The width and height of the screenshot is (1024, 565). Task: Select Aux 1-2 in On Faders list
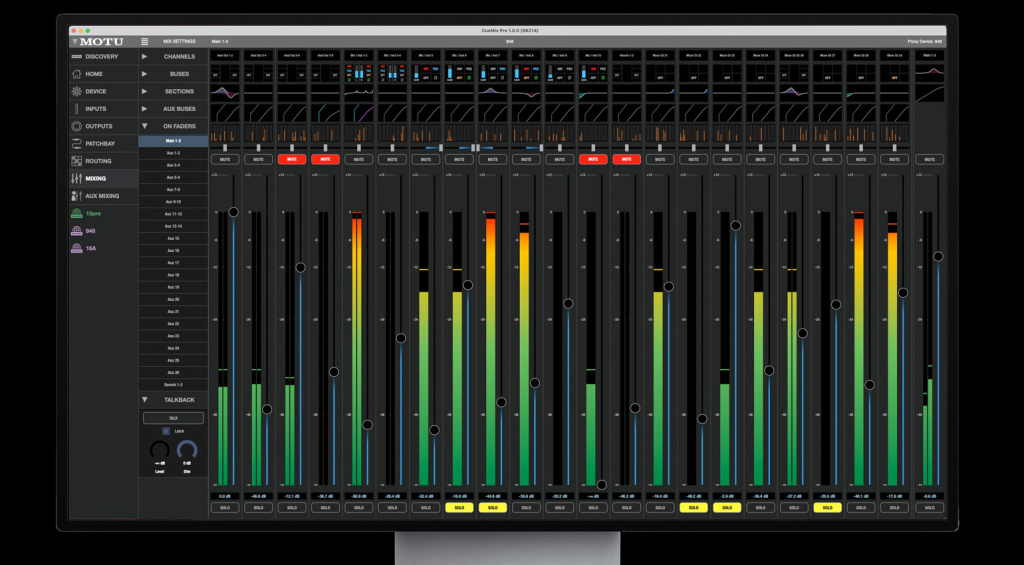pos(173,153)
